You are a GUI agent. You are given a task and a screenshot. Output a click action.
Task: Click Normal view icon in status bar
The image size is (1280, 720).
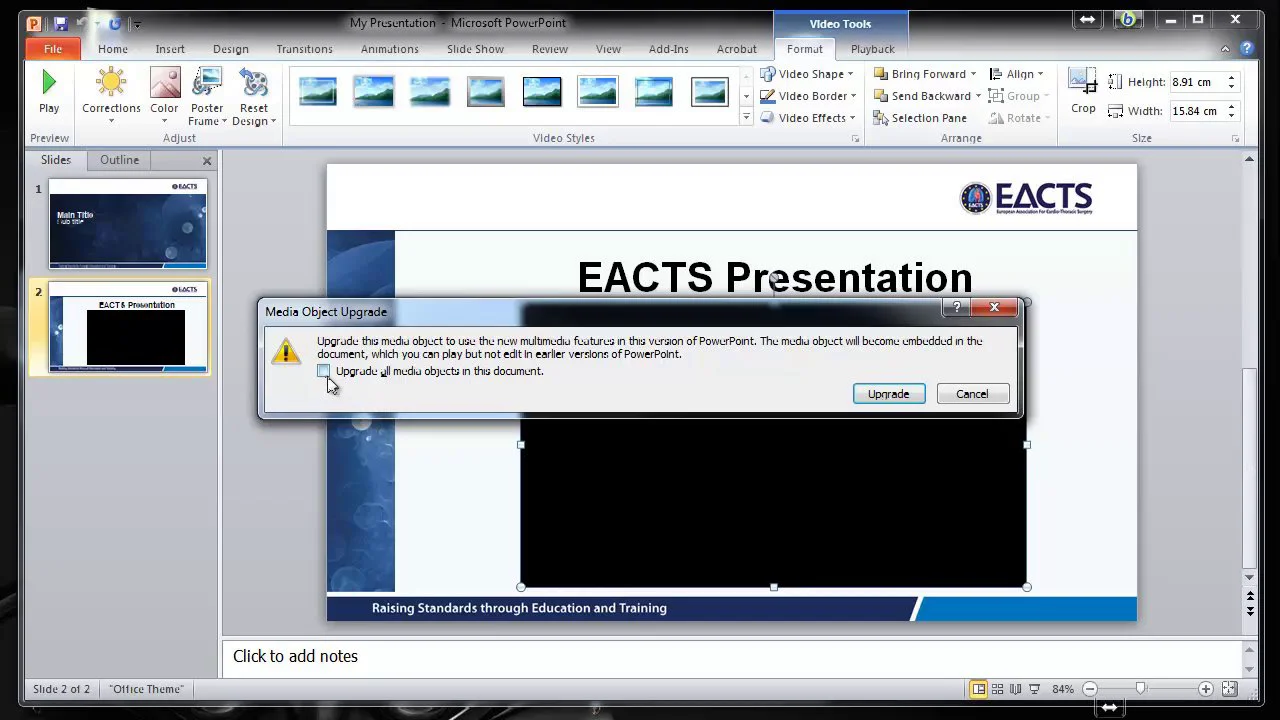(979, 689)
